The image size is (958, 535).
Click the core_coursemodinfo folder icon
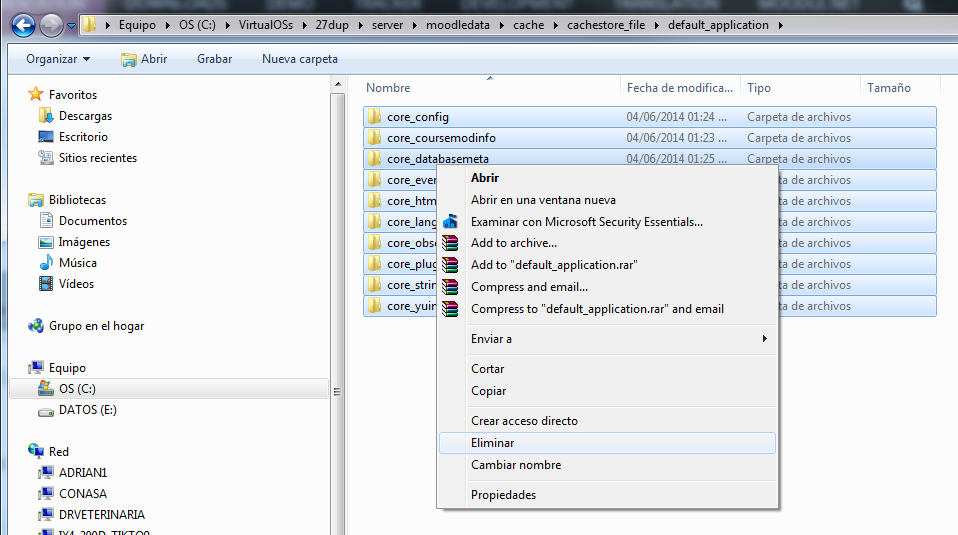pyautogui.click(x=375, y=137)
